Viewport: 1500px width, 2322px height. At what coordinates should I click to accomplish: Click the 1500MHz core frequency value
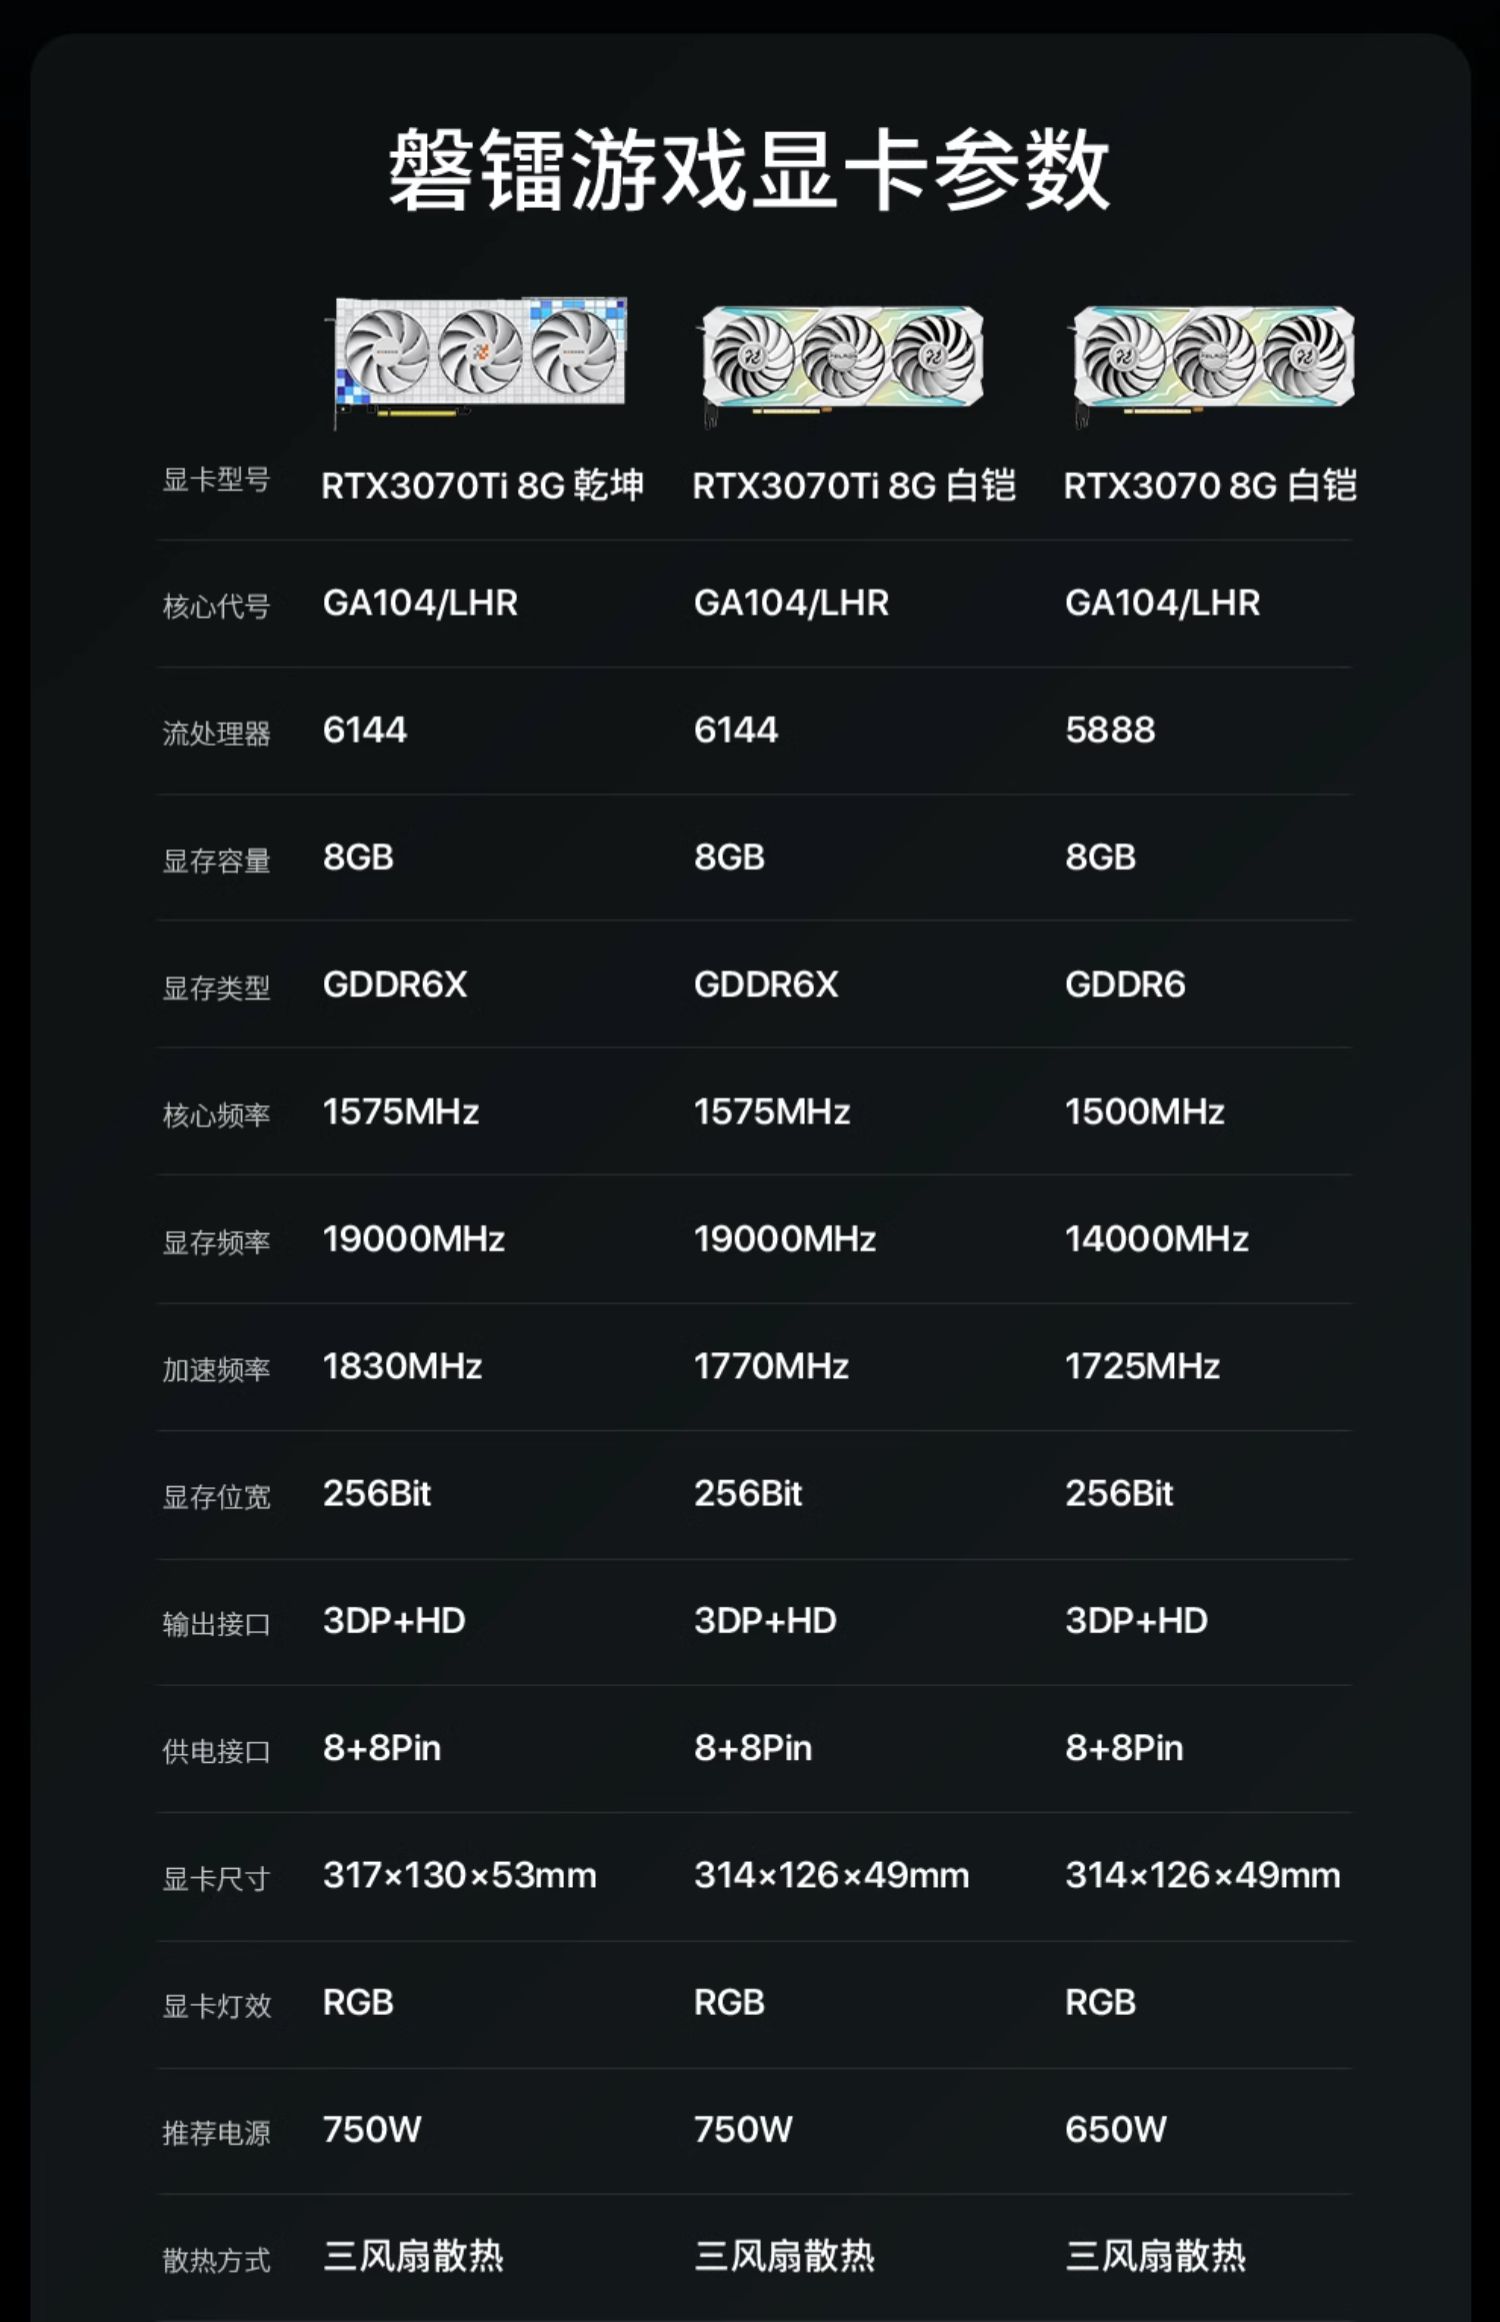coord(1145,1112)
